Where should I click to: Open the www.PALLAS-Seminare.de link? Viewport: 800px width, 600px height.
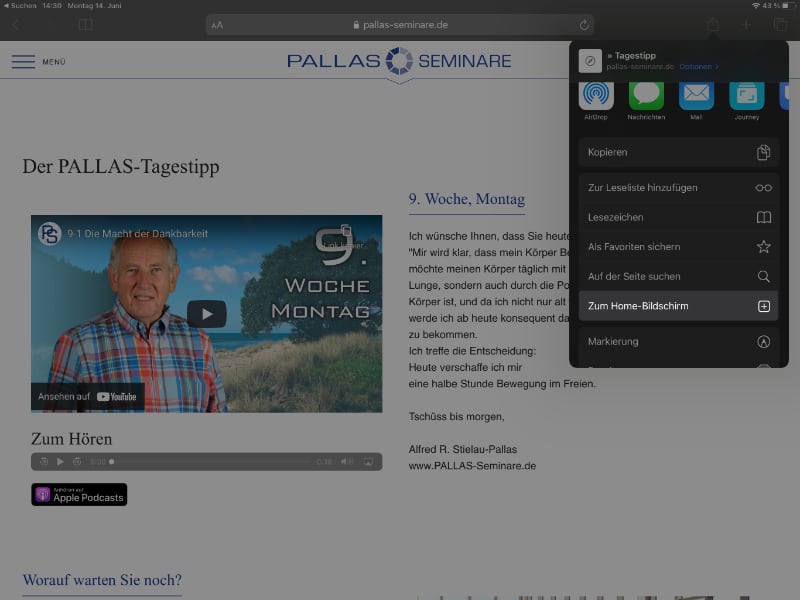[x=472, y=466]
